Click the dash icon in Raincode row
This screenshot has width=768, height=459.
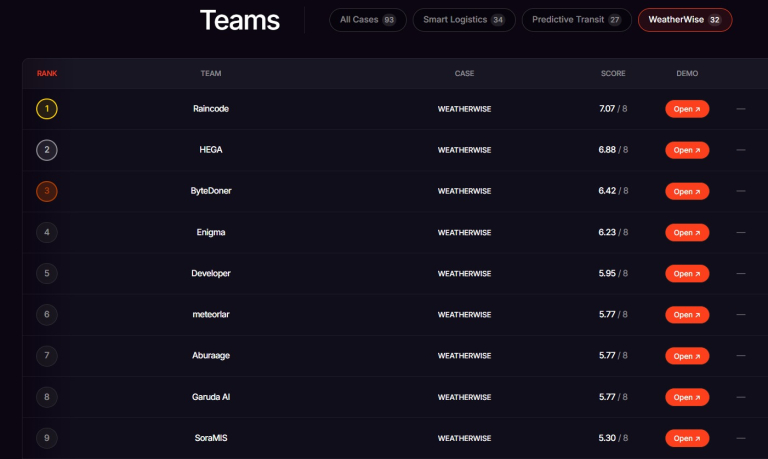pyautogui.click(x=741, y=109)
